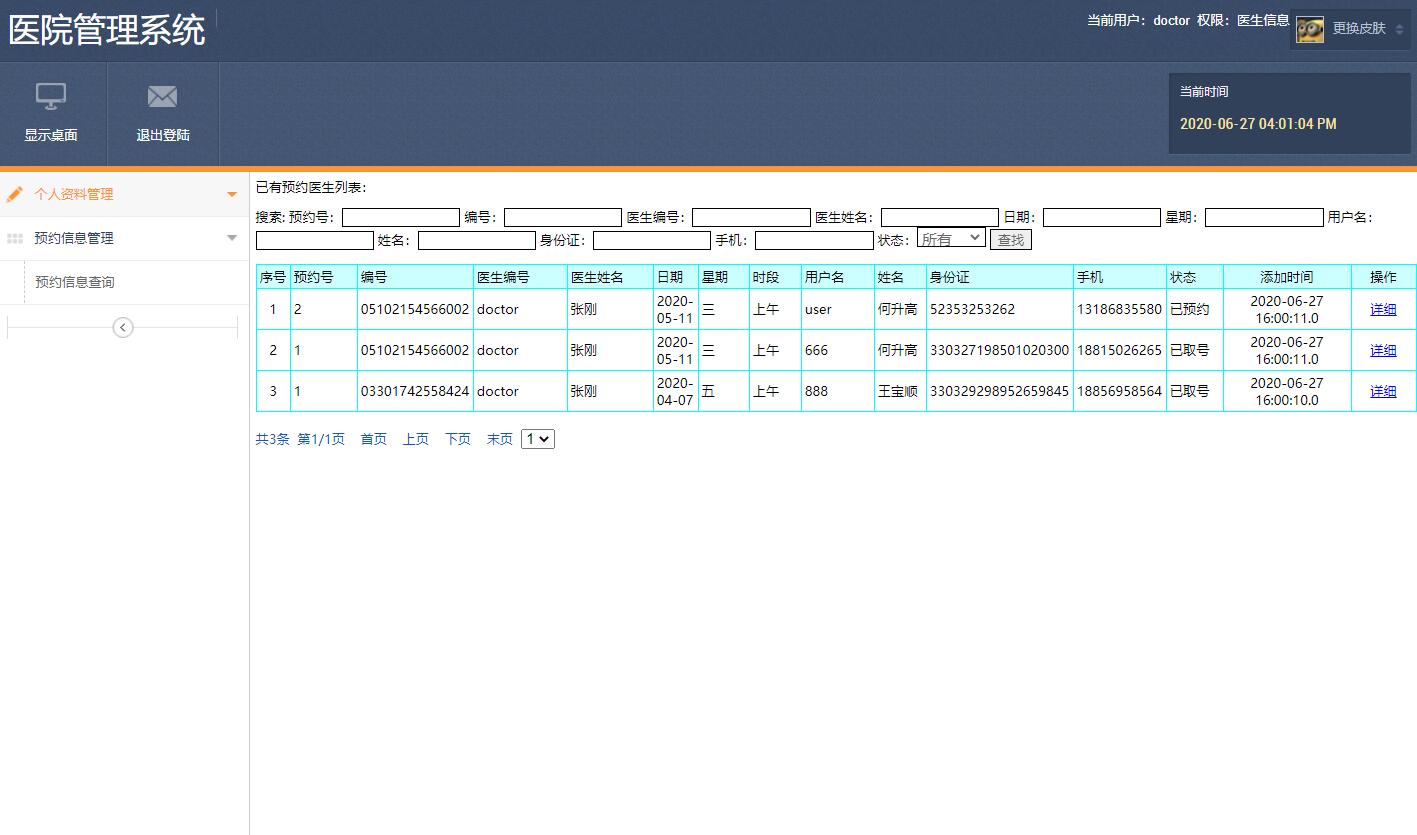
Task: Open the 状态 dropdown showing 所有
Action: click(950, 238)
